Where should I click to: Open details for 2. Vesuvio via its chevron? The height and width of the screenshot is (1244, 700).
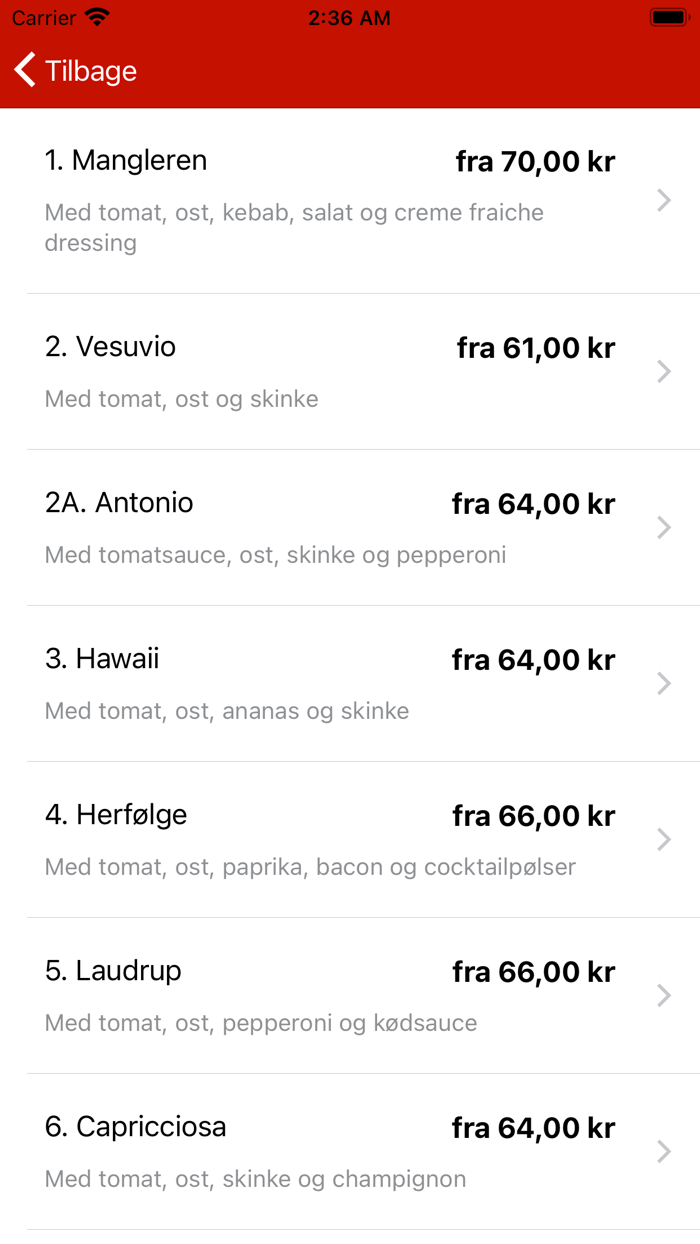663,371
